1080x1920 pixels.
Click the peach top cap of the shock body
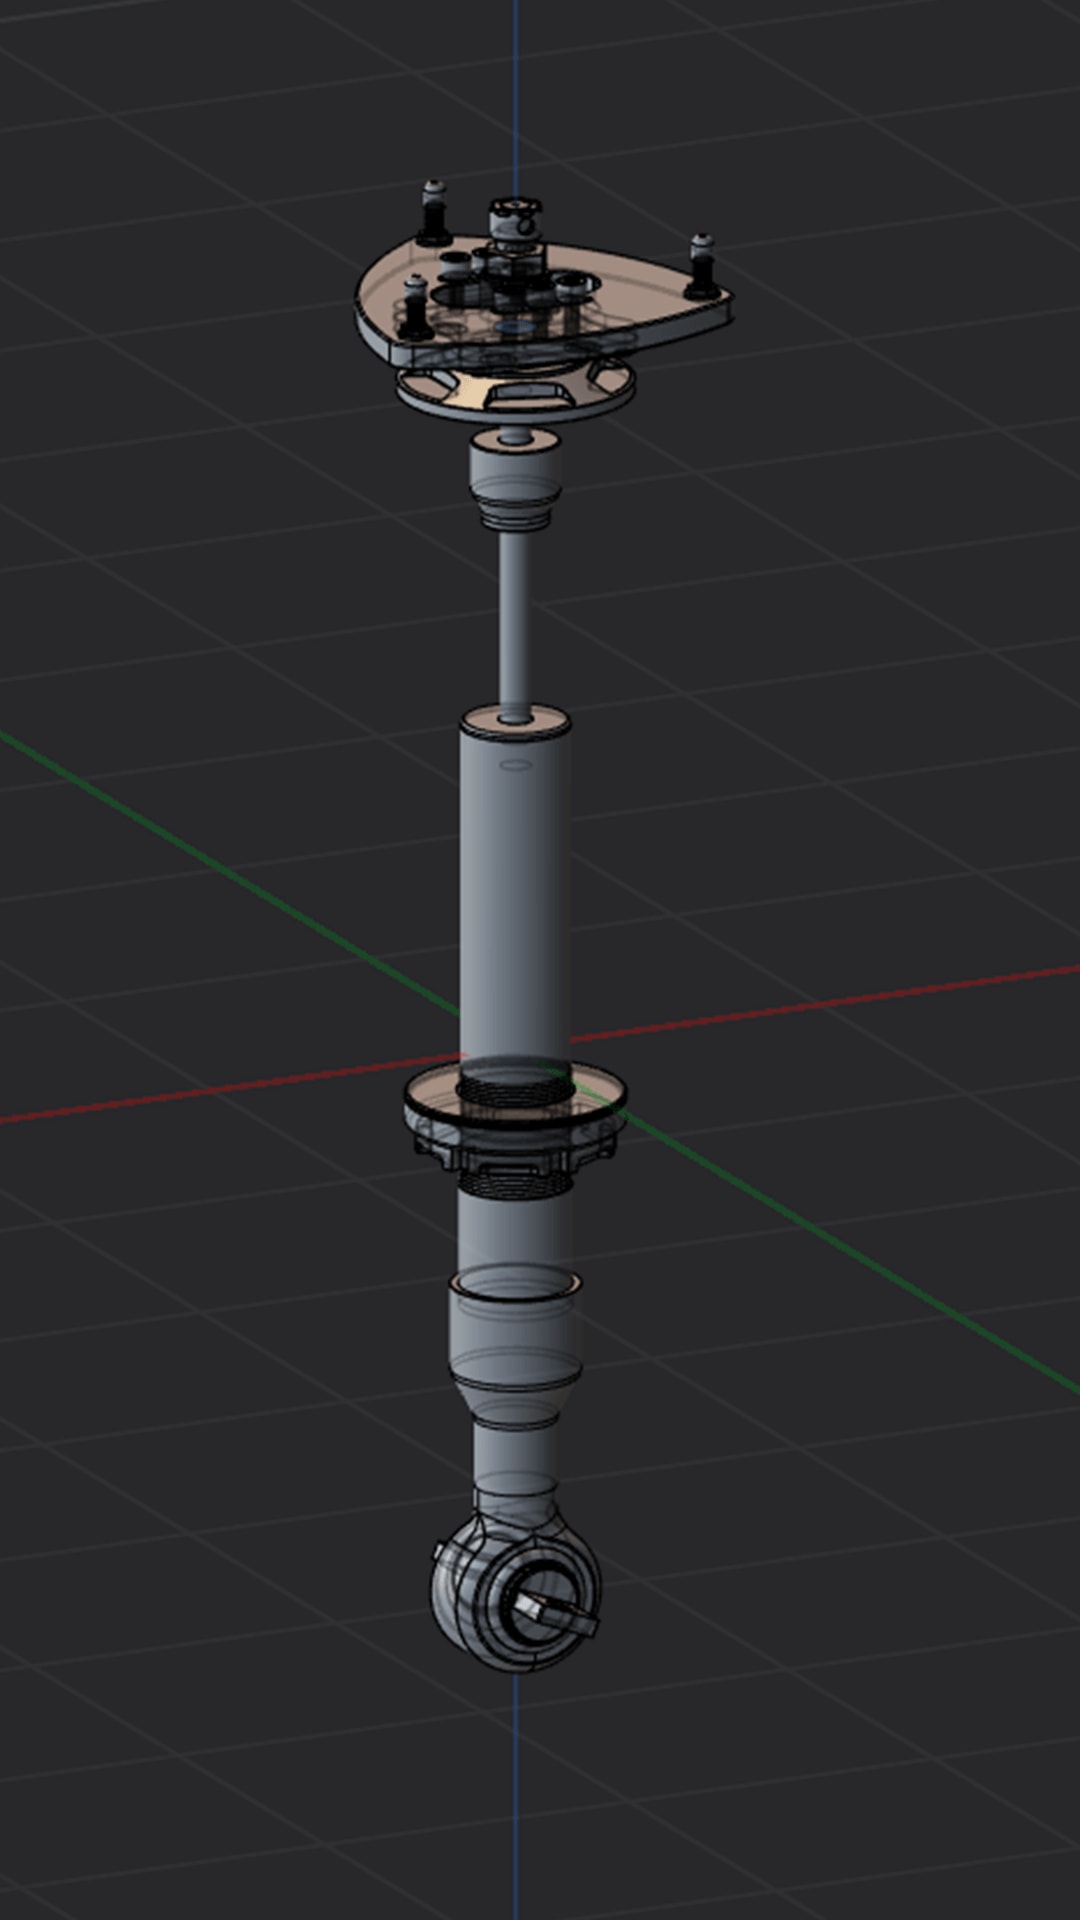pos(515,719)
